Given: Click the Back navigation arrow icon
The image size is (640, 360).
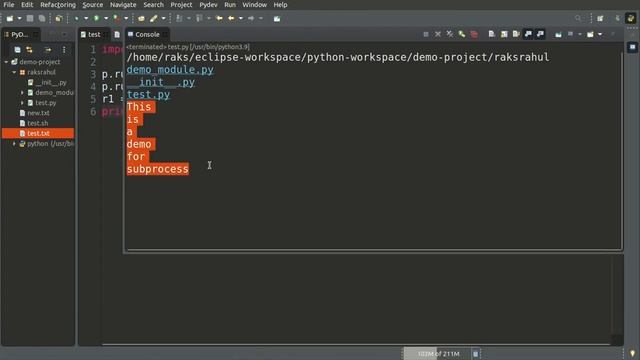Looking at the screenshot, I should [231, 18].
